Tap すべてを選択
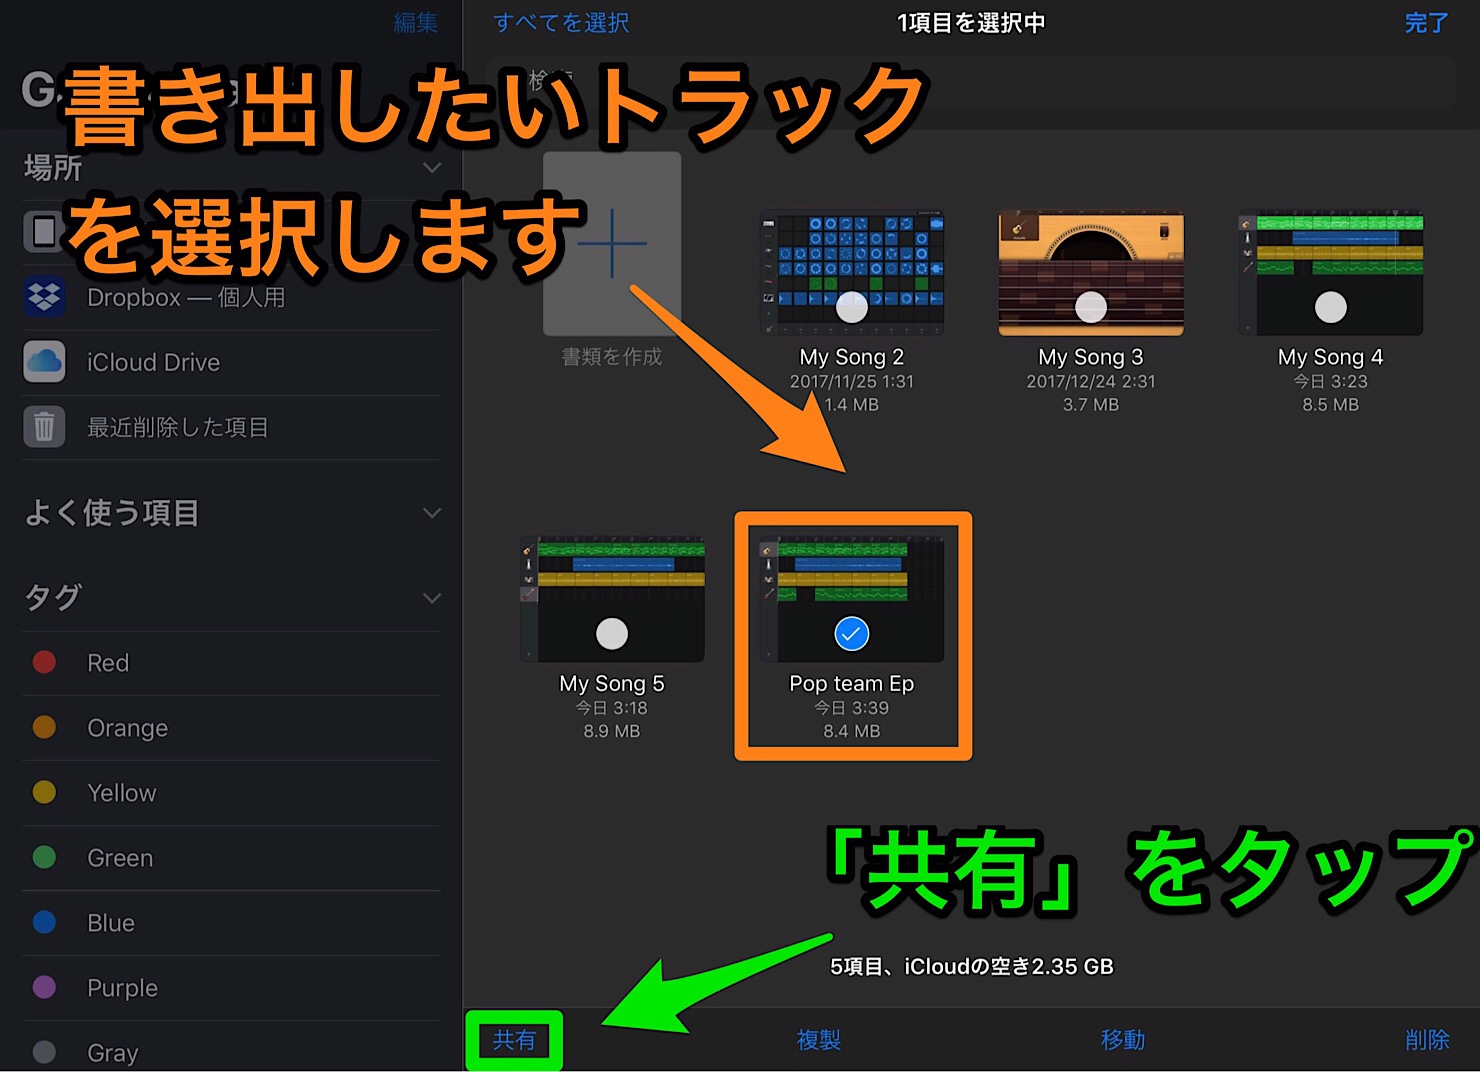This screenshot has height=1072, width=1480. click(x=561, y=23)
